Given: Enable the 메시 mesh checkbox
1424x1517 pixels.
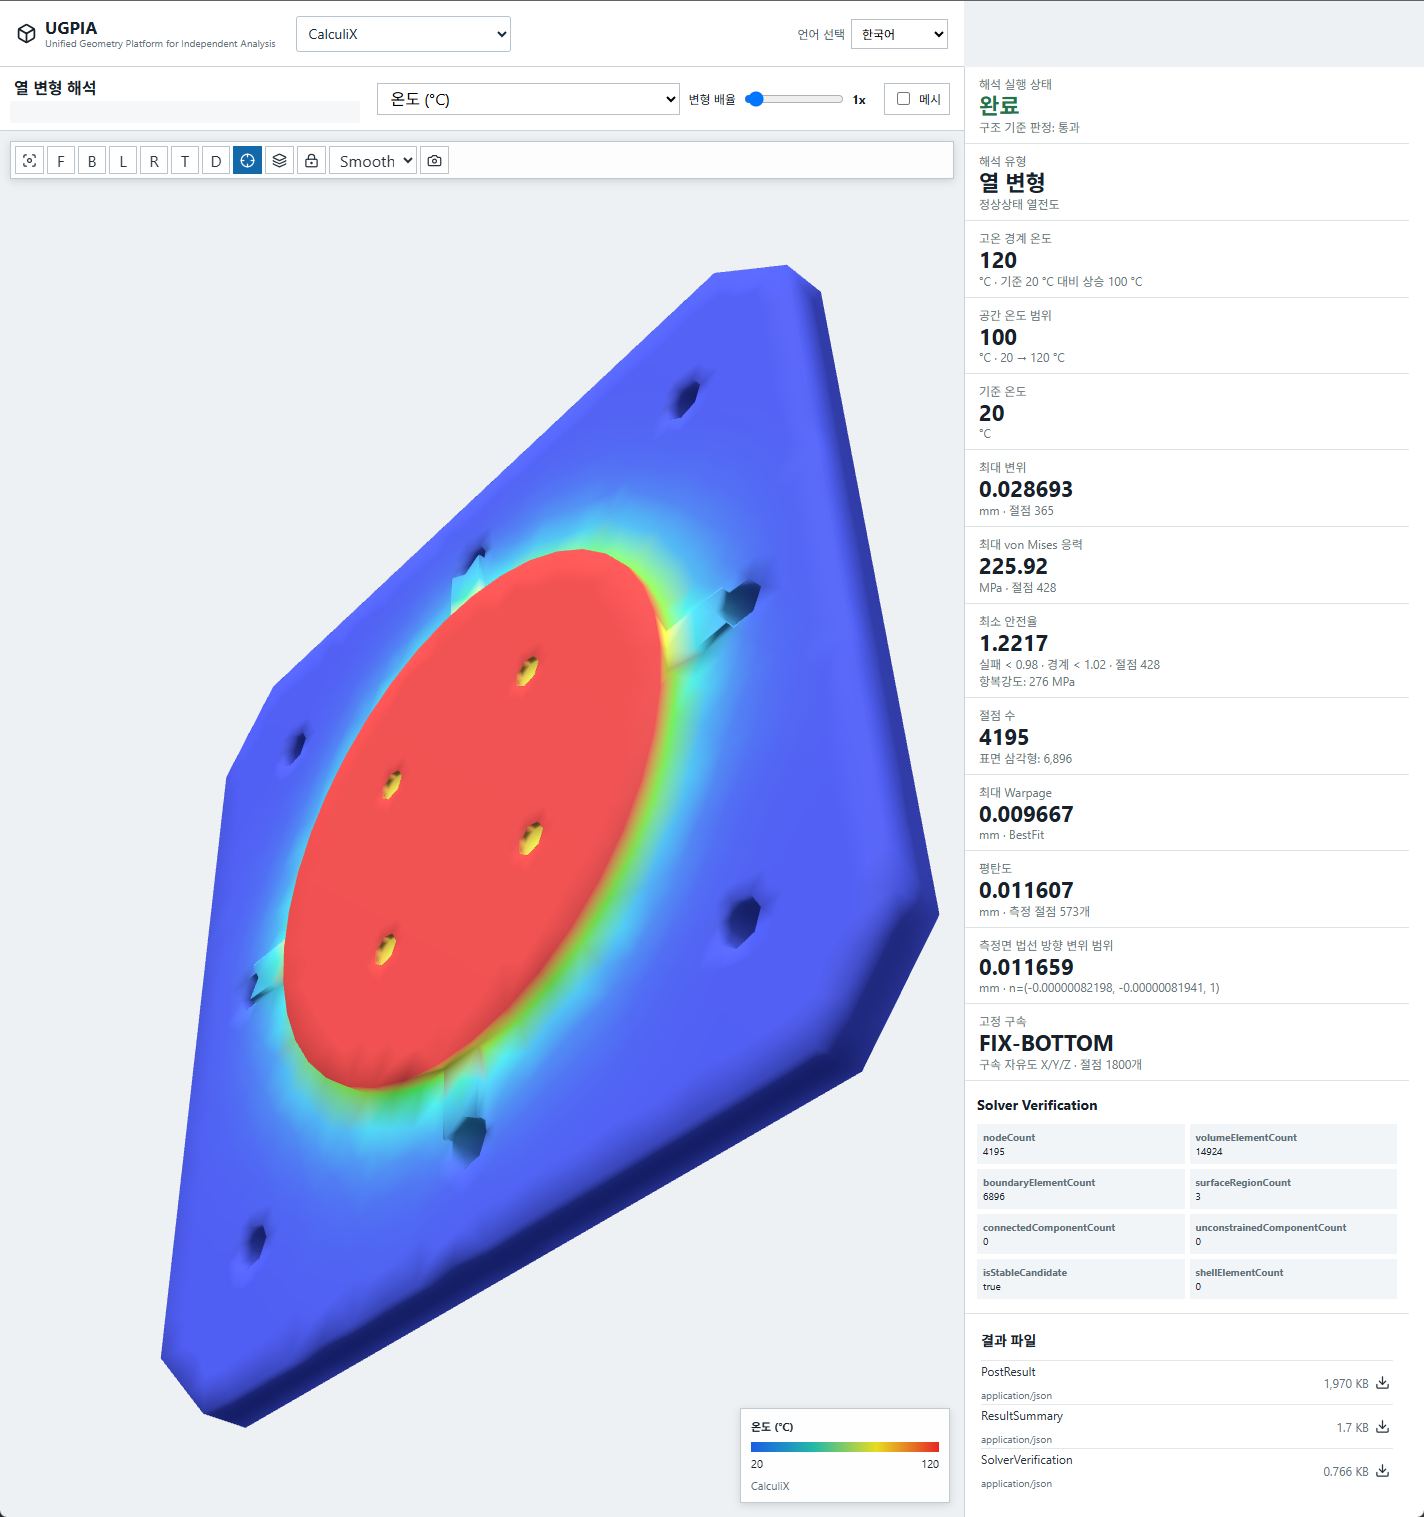Looking at the screenshot, I should click(x=904, y=99).
